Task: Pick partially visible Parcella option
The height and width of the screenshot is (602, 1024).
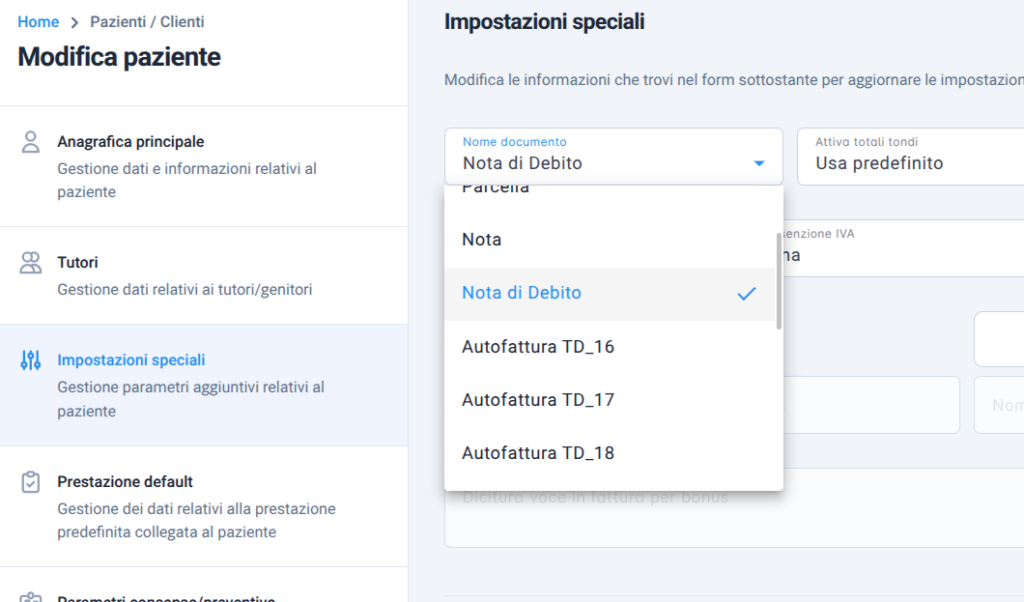Action: point(496,189)
